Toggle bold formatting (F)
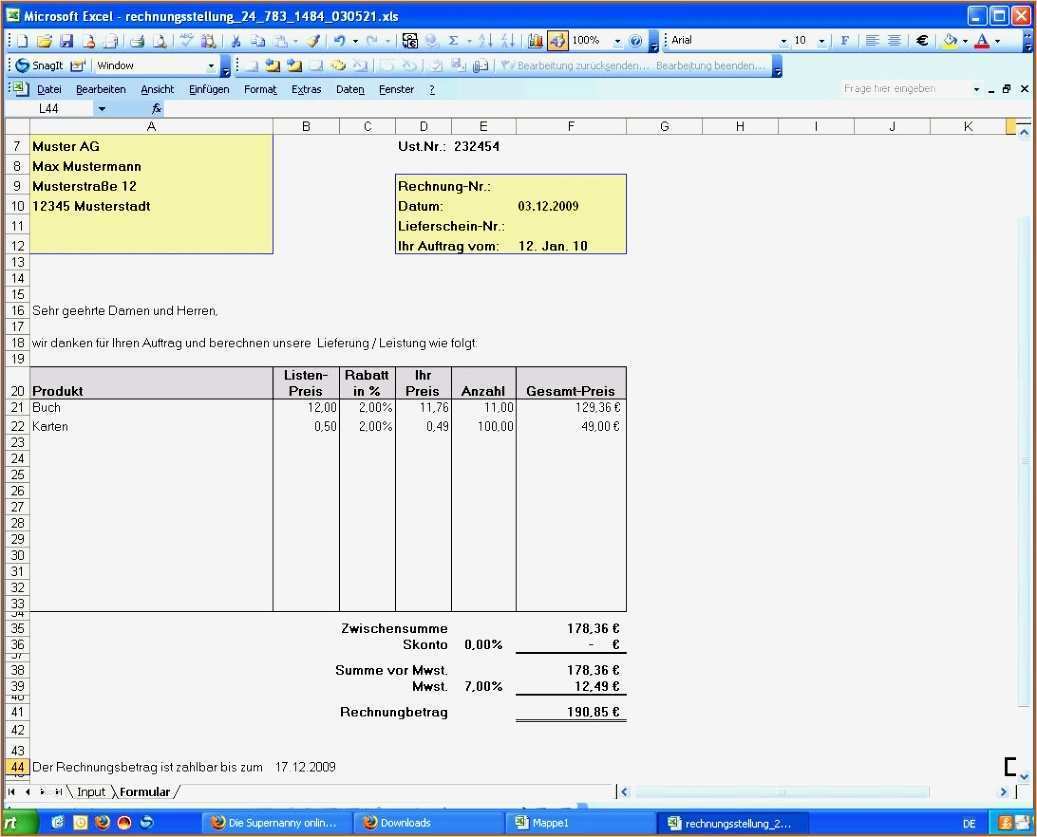 pyautogui.click(x=845, y=41)
